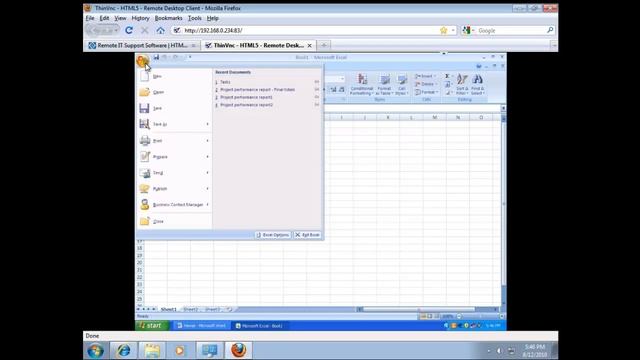Click Firefox home button
This screenshot has width=640, height=360.
coord(160,30)
